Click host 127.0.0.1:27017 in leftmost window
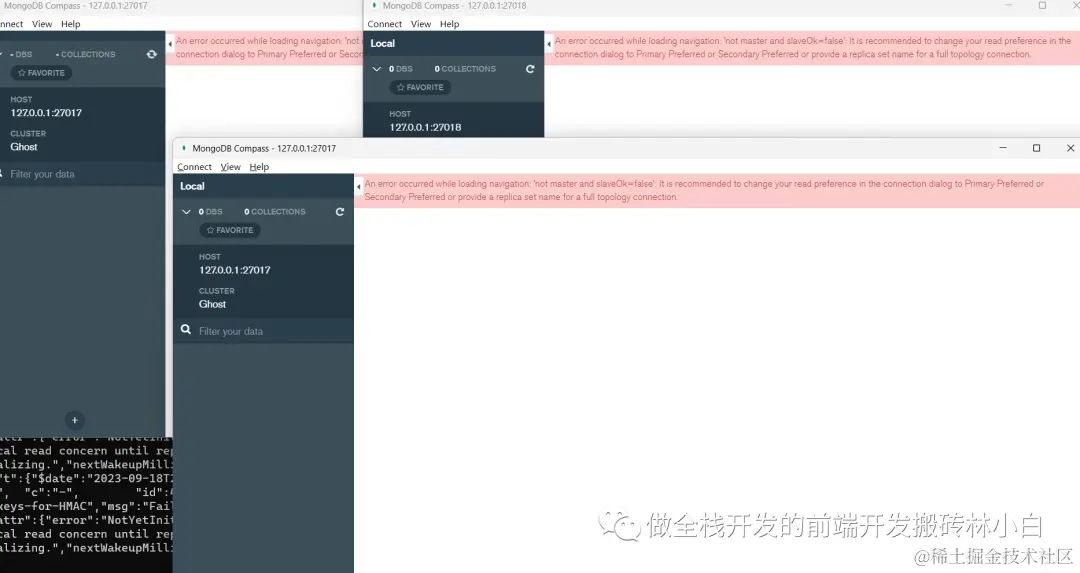The image size is (1080, 573). click(x=46, y=113)
